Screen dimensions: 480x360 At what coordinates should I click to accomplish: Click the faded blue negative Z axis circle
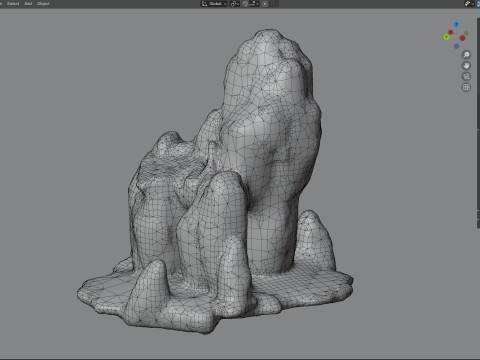point(457,46)
